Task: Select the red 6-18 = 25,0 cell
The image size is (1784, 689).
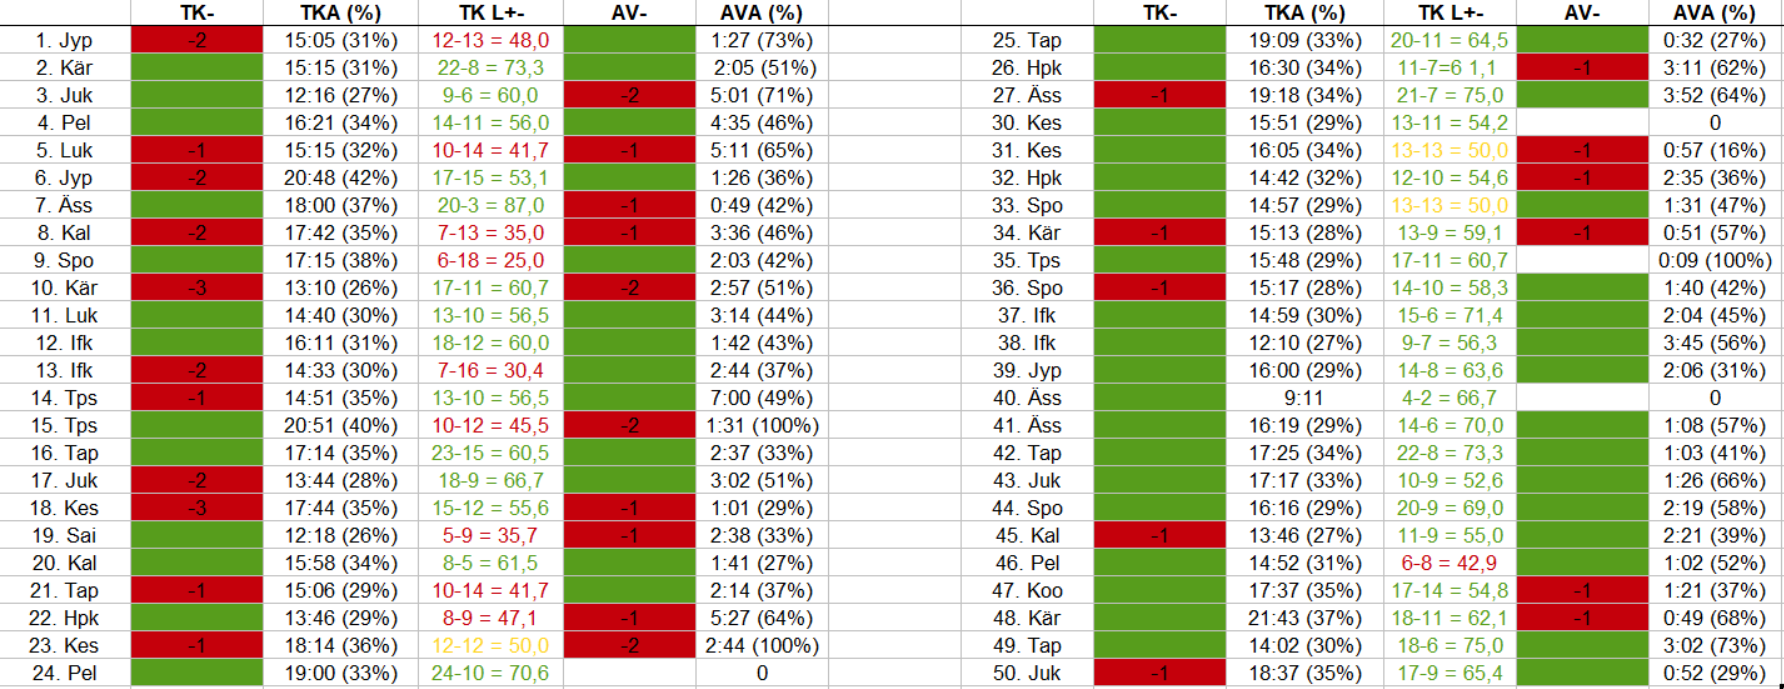Action: click(490, 261)
